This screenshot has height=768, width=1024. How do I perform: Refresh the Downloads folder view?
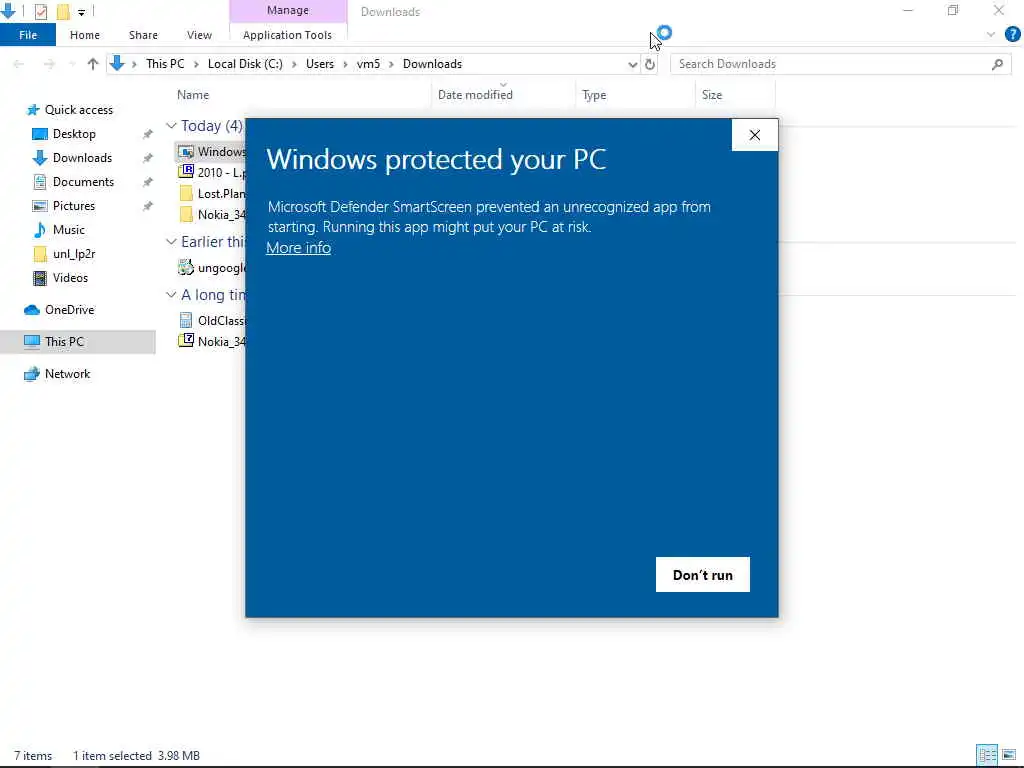650,64
